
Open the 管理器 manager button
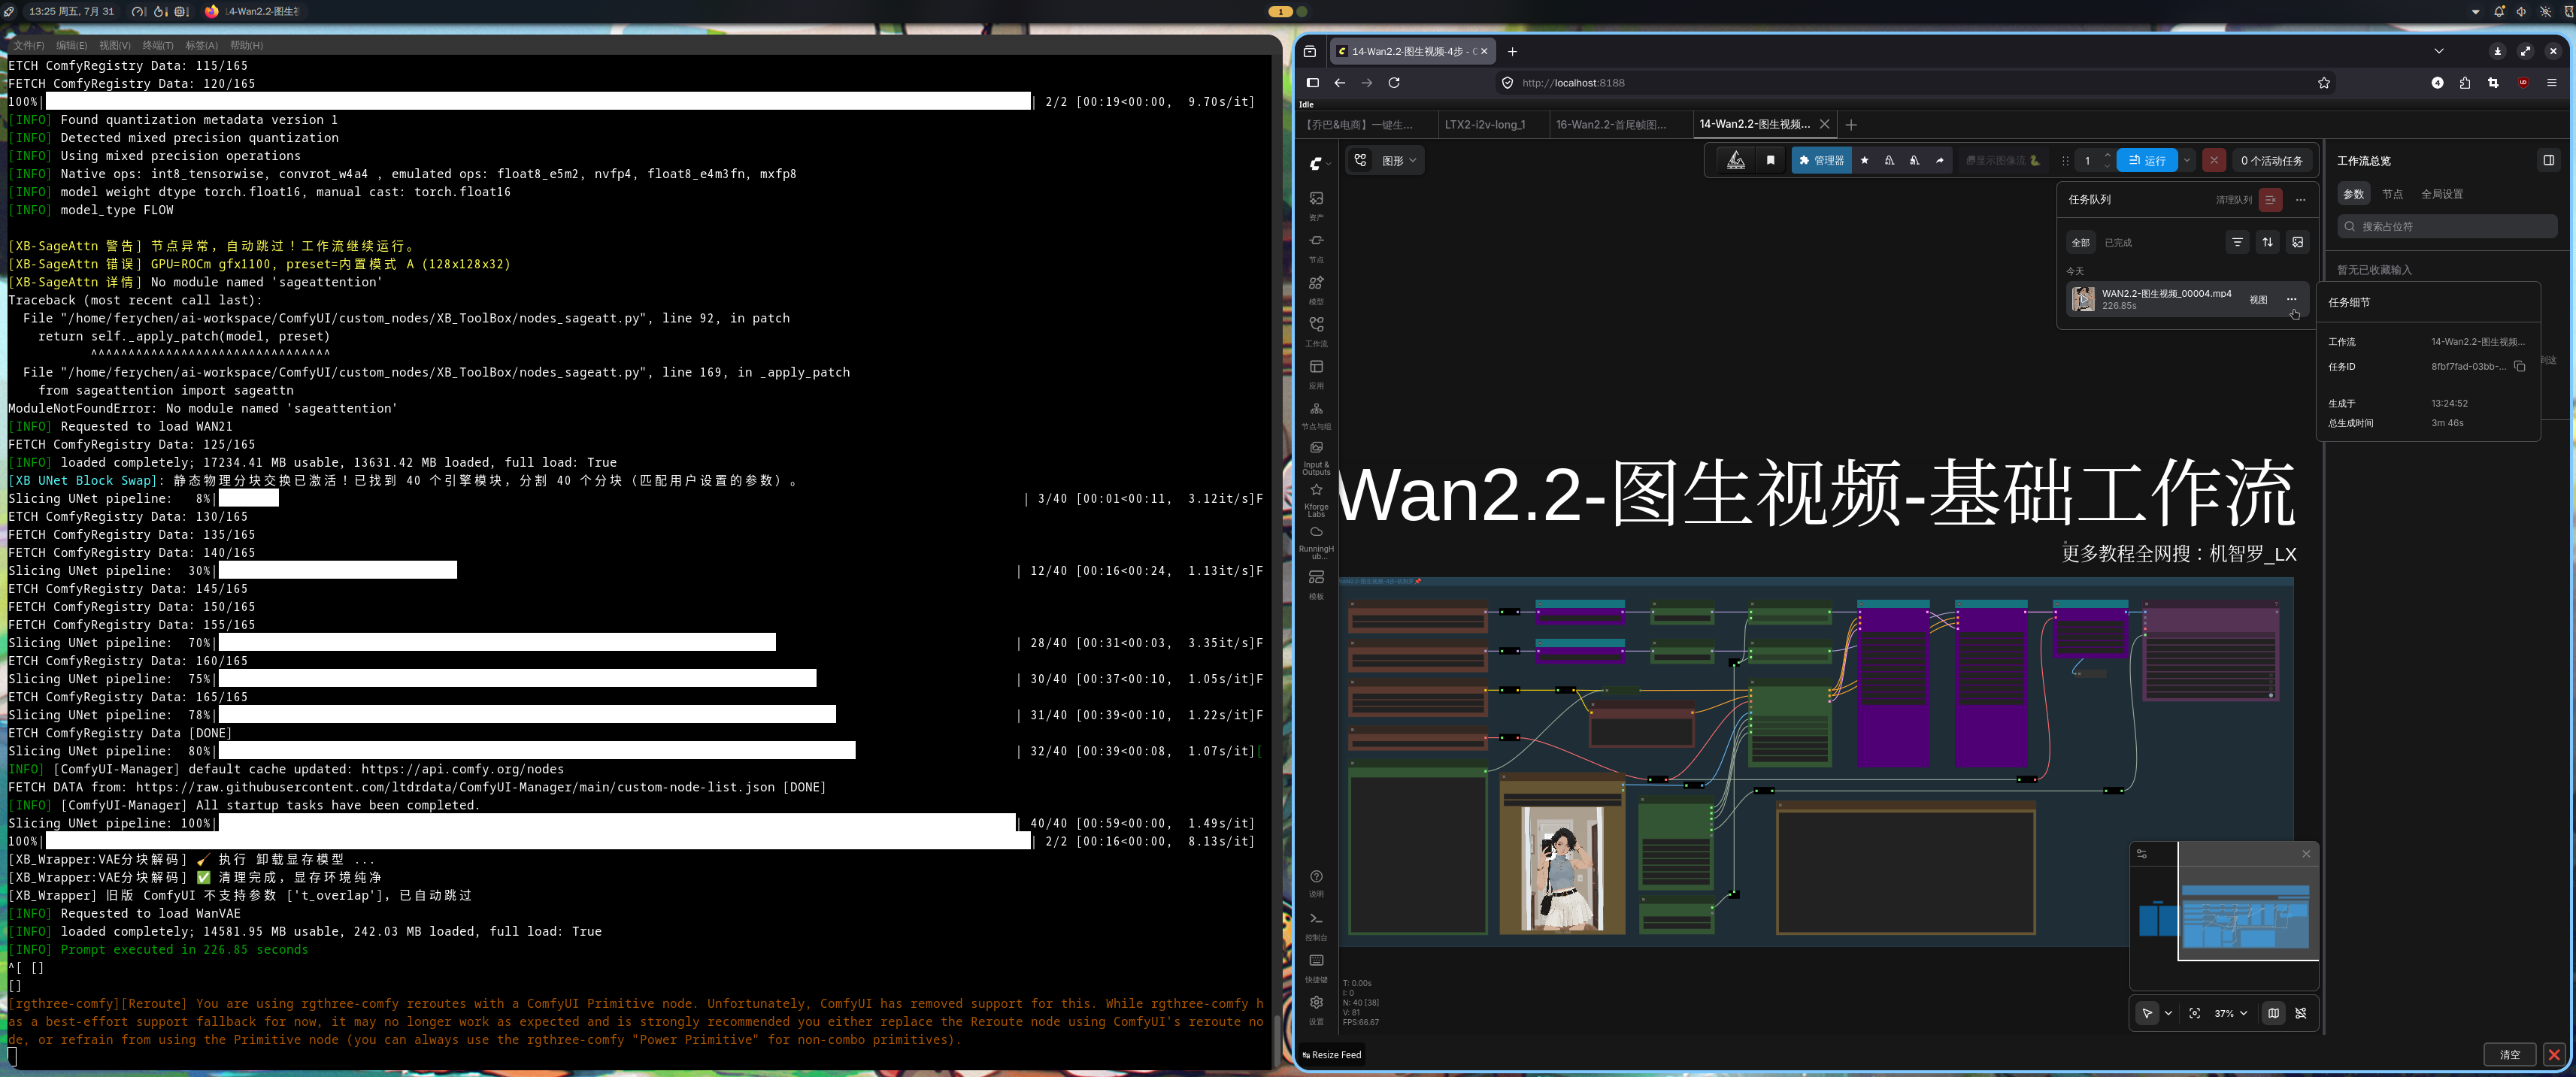click(1821, 160)
